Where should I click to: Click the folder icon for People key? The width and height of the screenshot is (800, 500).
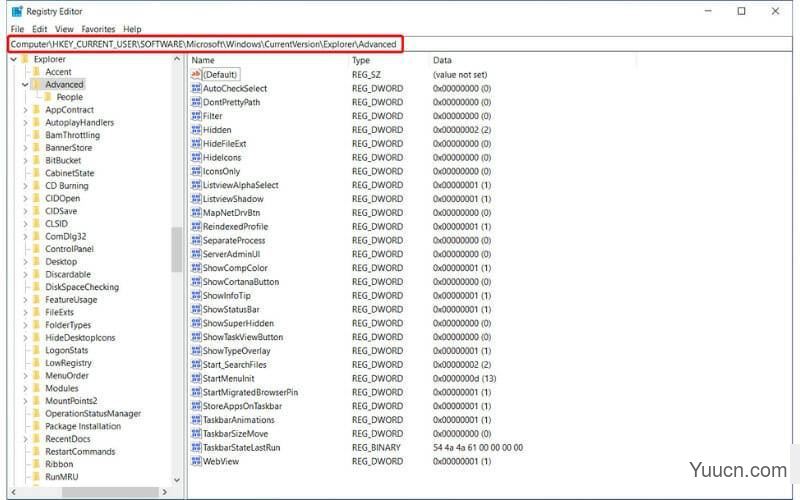(48, 97)
